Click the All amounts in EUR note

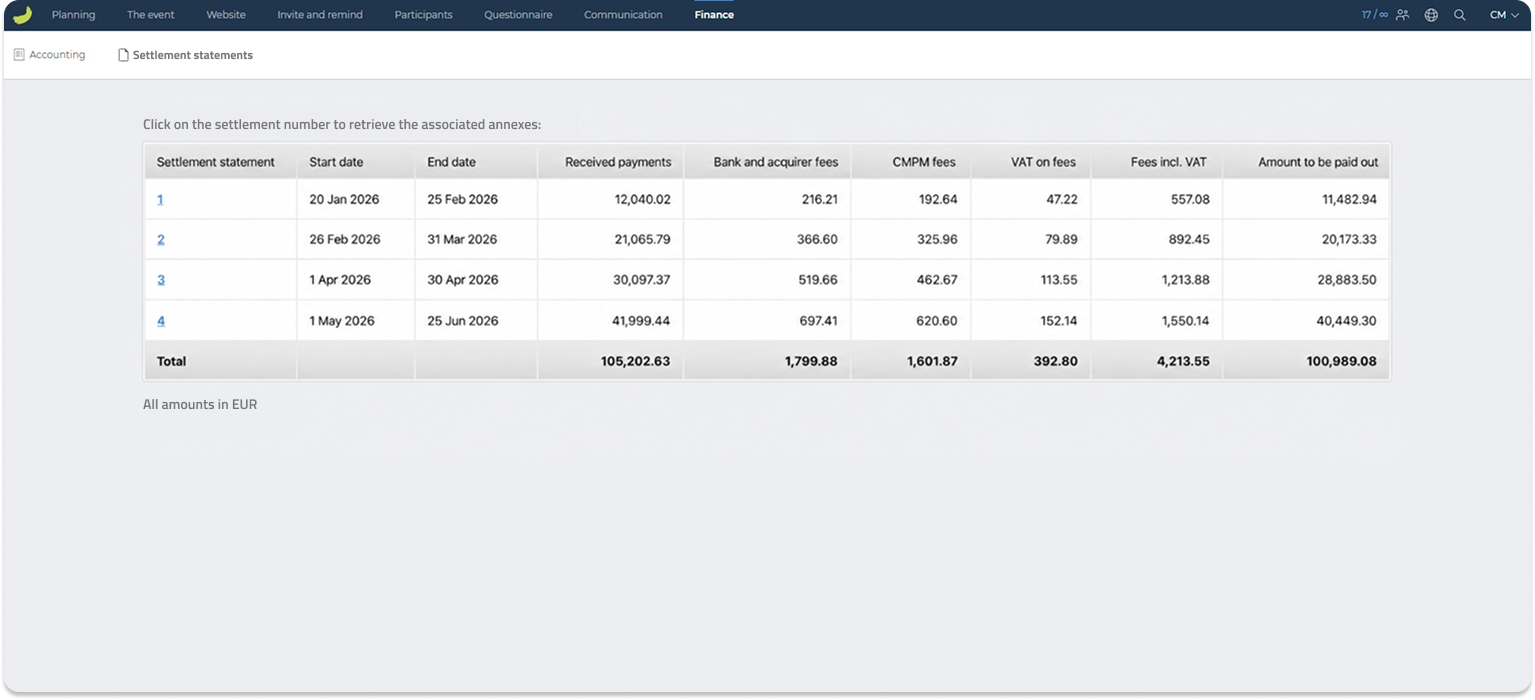(200, 405)
